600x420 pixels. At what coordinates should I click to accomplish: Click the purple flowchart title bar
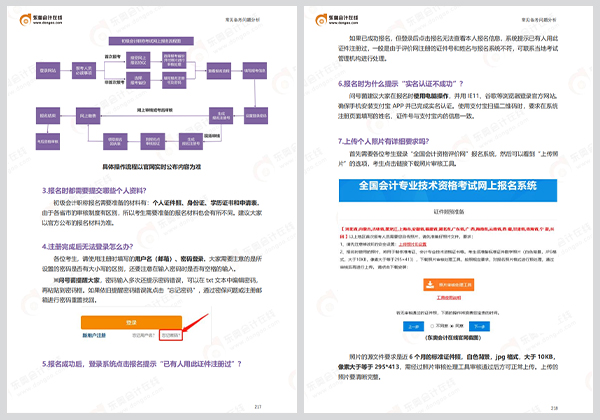tap(151, 41)
